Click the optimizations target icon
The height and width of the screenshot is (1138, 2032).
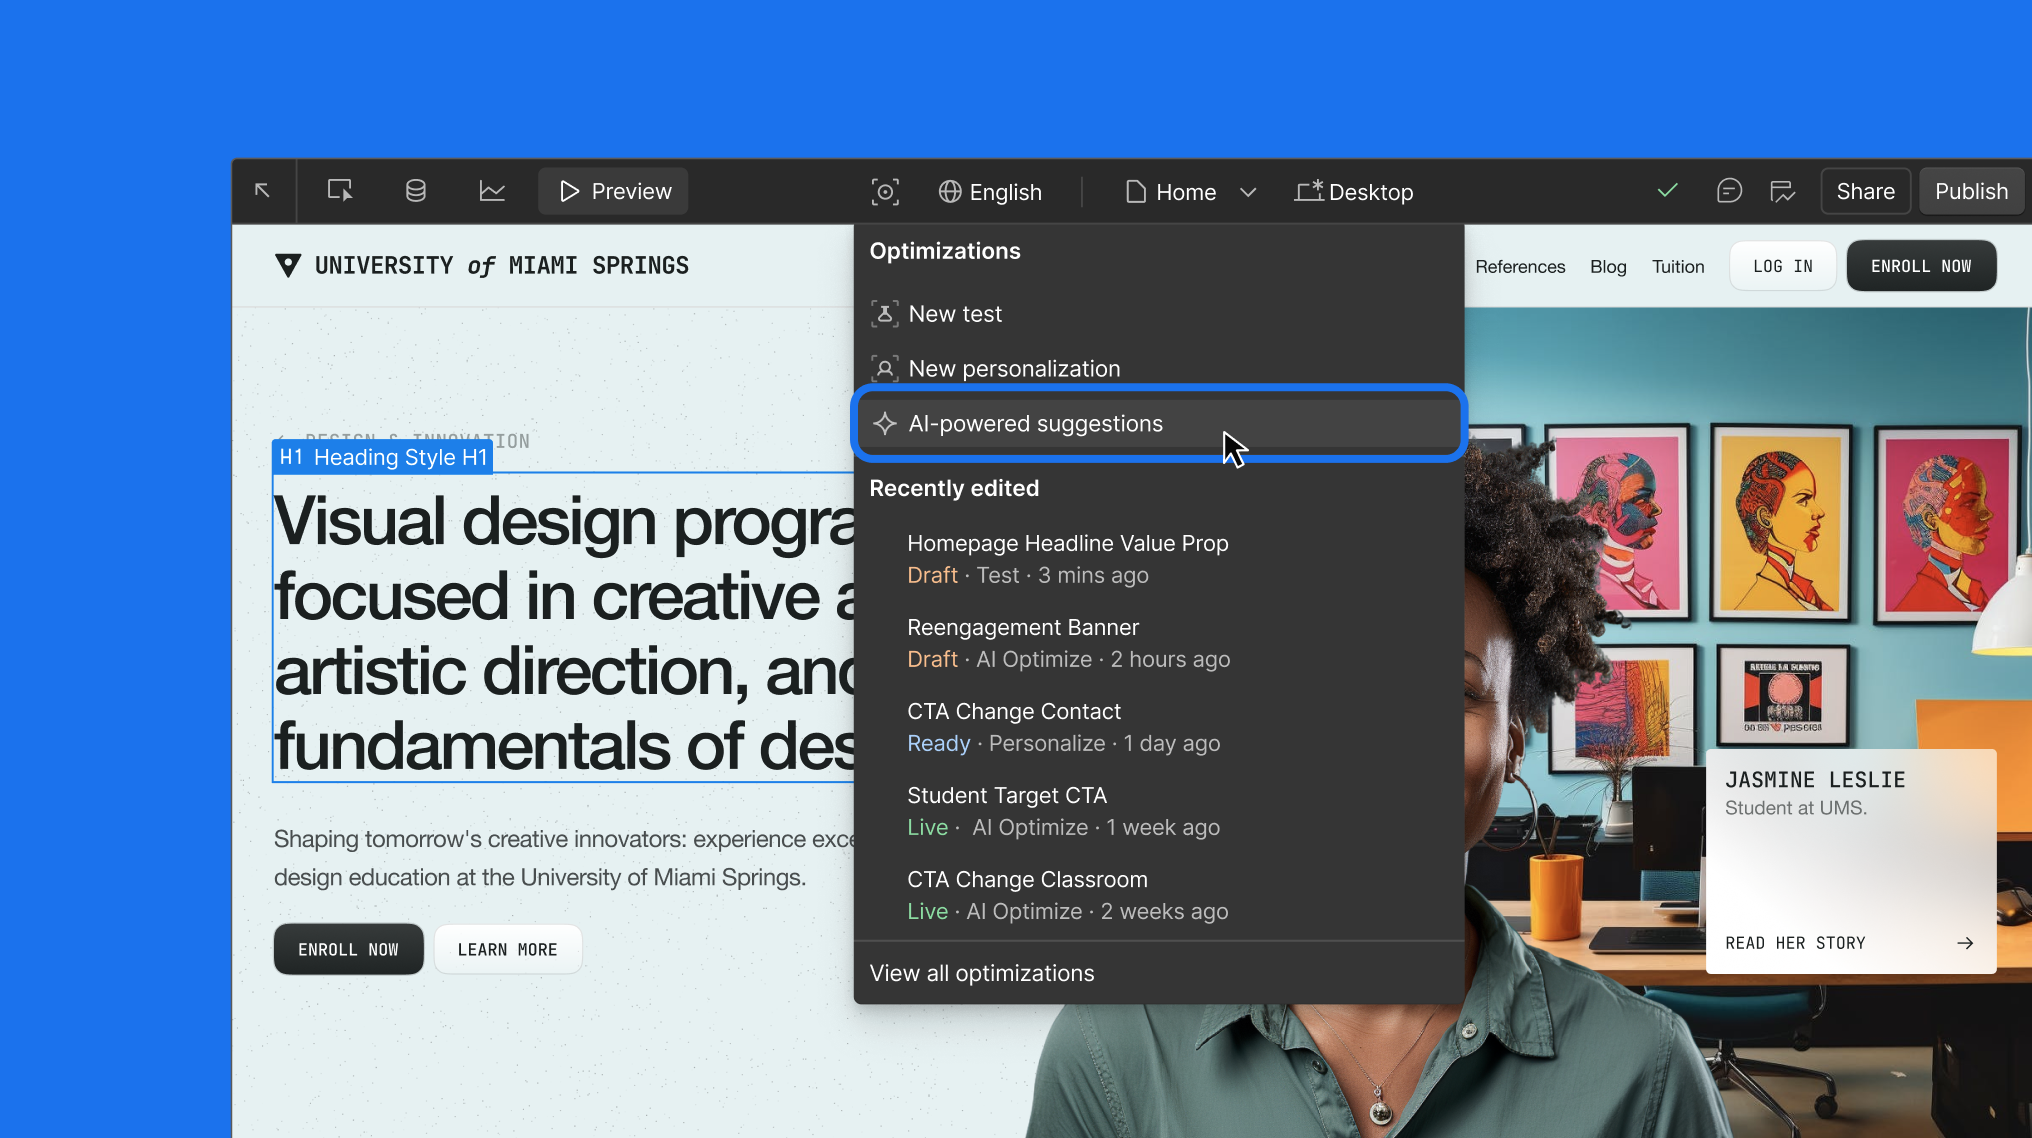[885, 192]
